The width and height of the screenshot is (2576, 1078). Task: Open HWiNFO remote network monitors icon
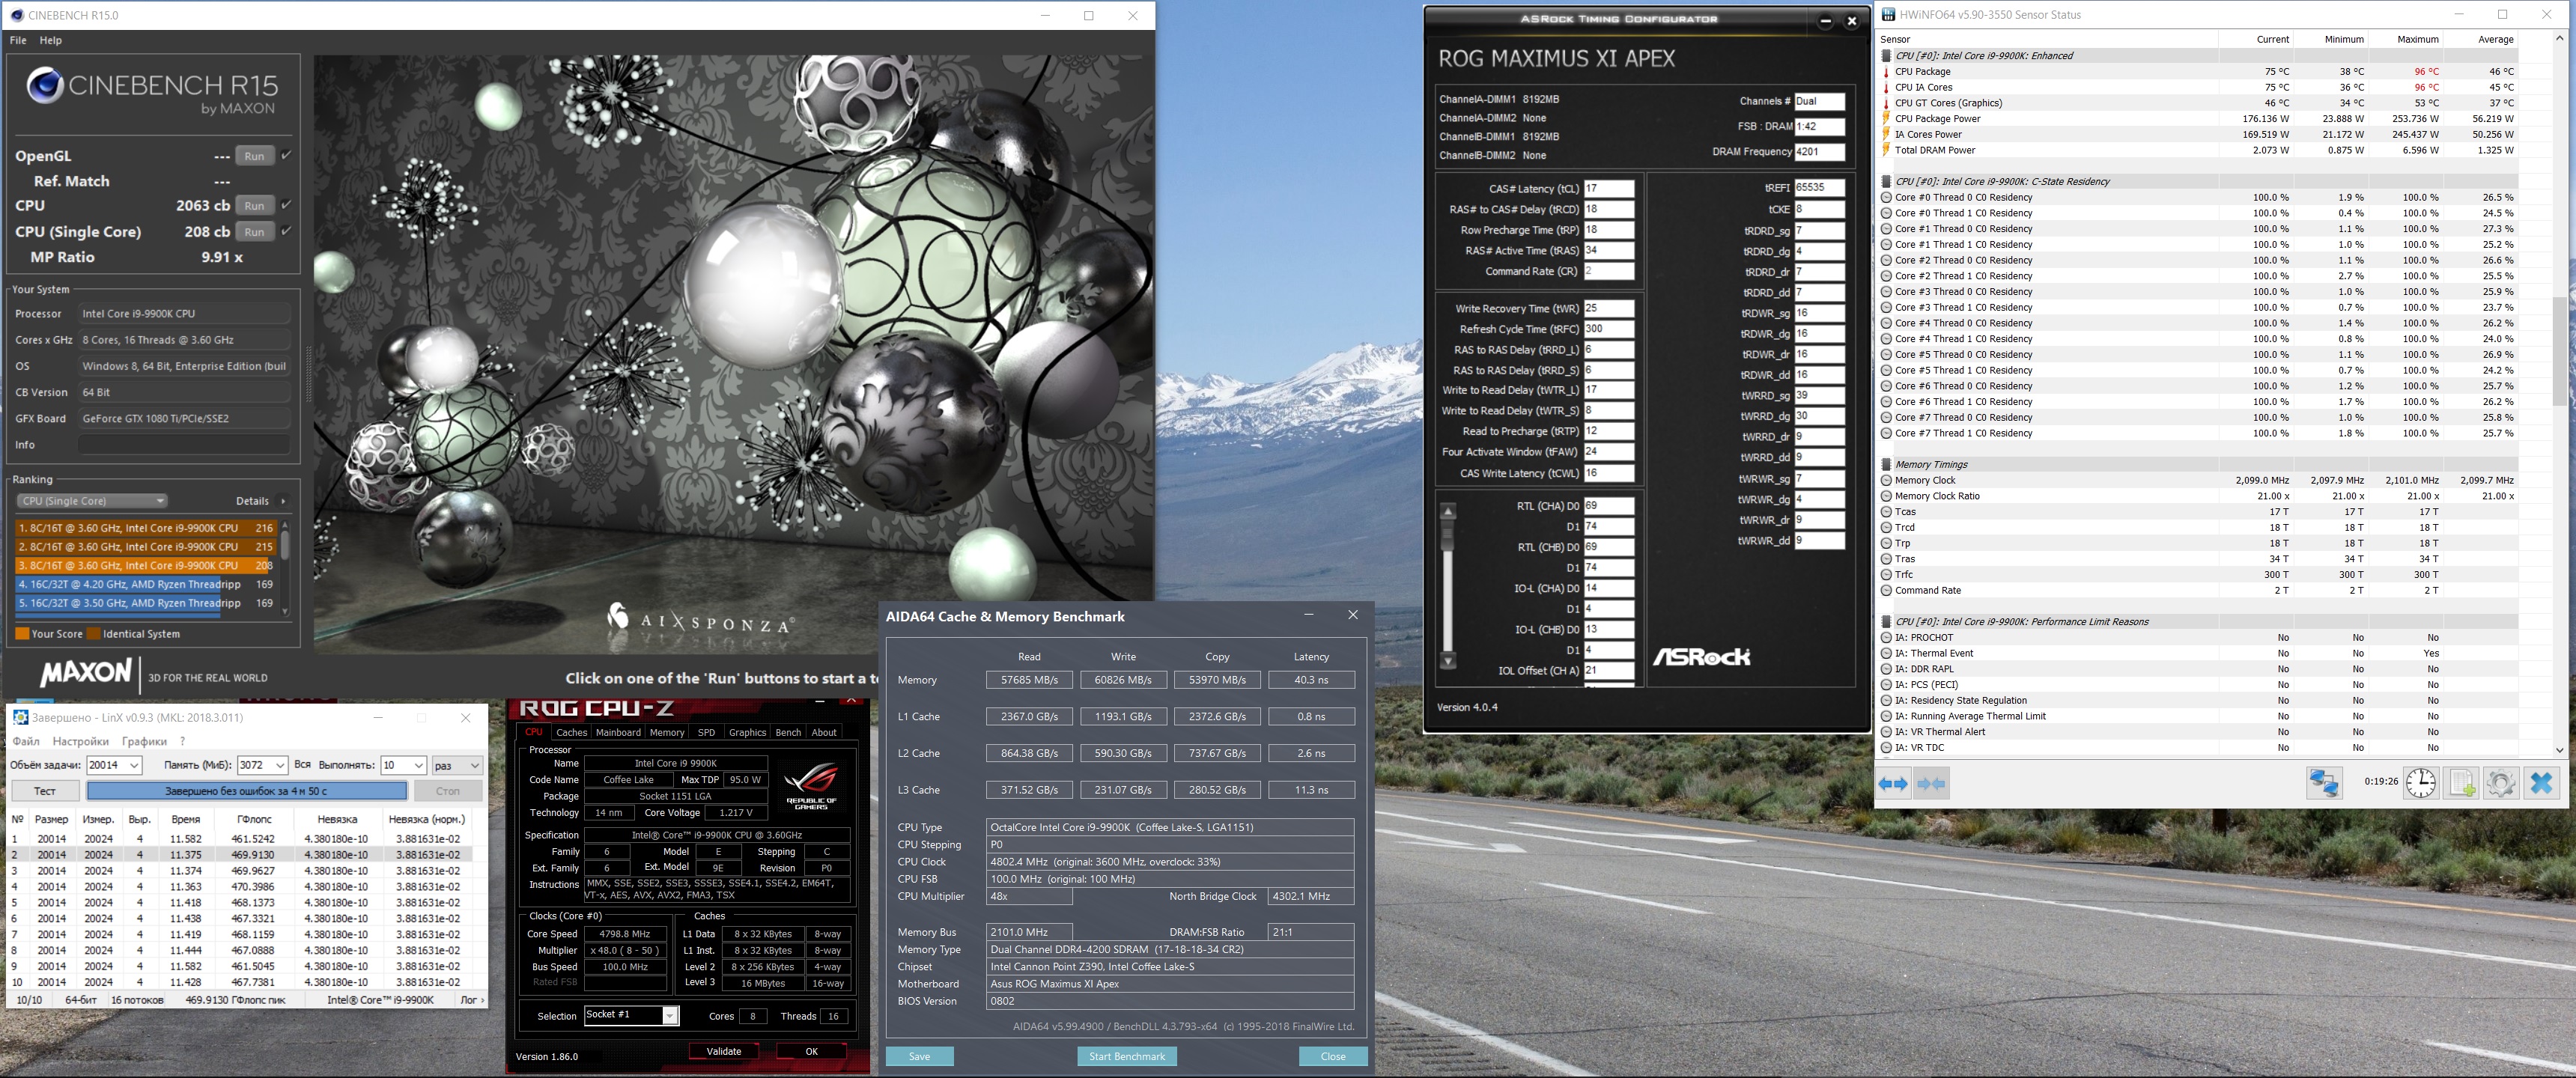click(x=2323, y=783)
